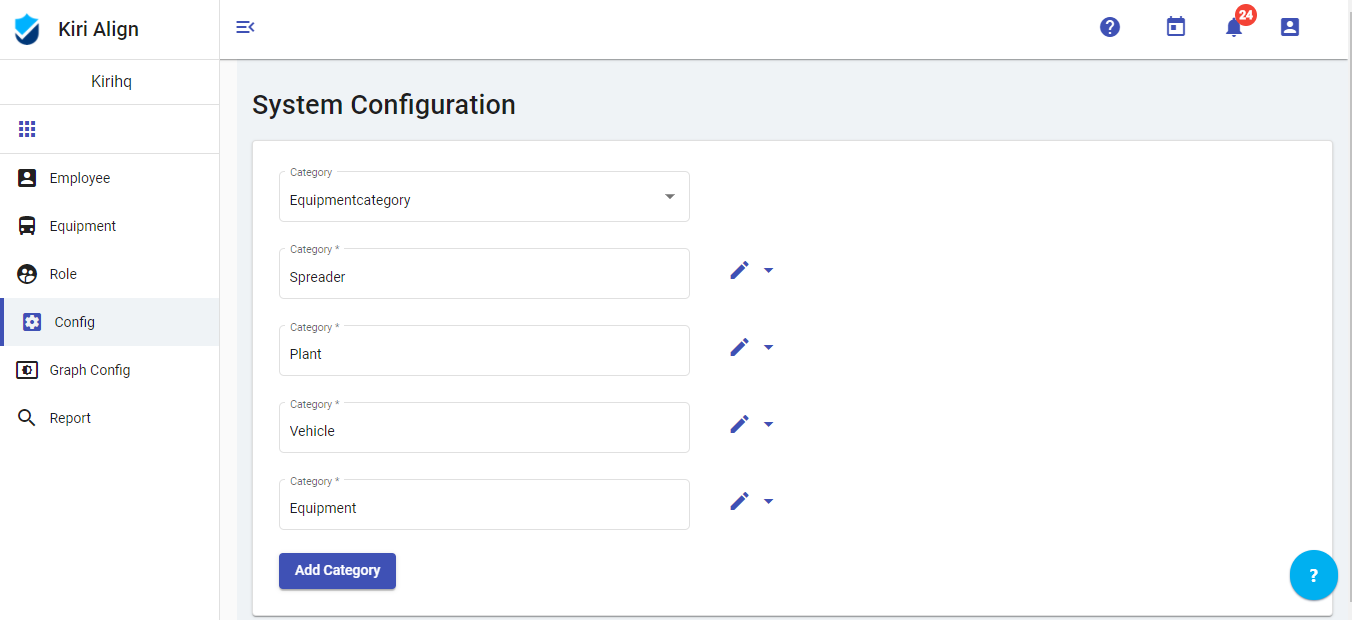Open Graph Config sidebar item
The height and width of the screenshot is (620, 1352).
[x=89, y=370]
